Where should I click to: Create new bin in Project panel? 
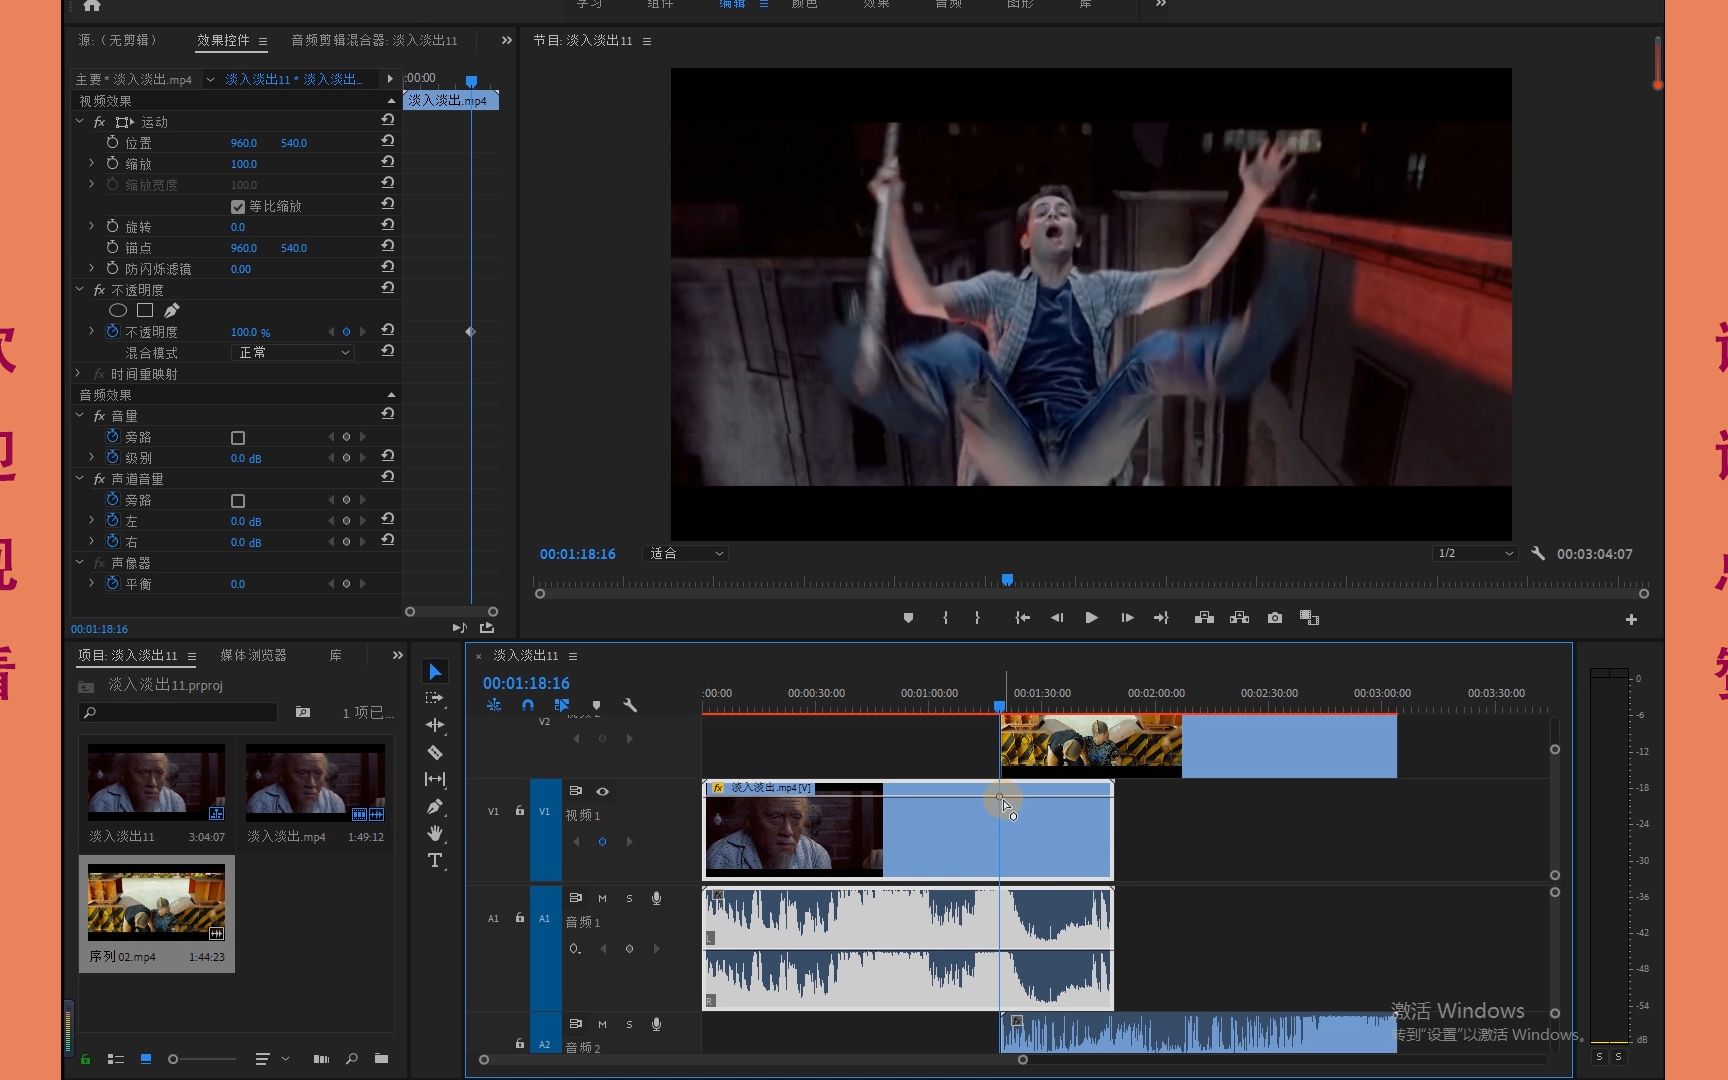381,1058
